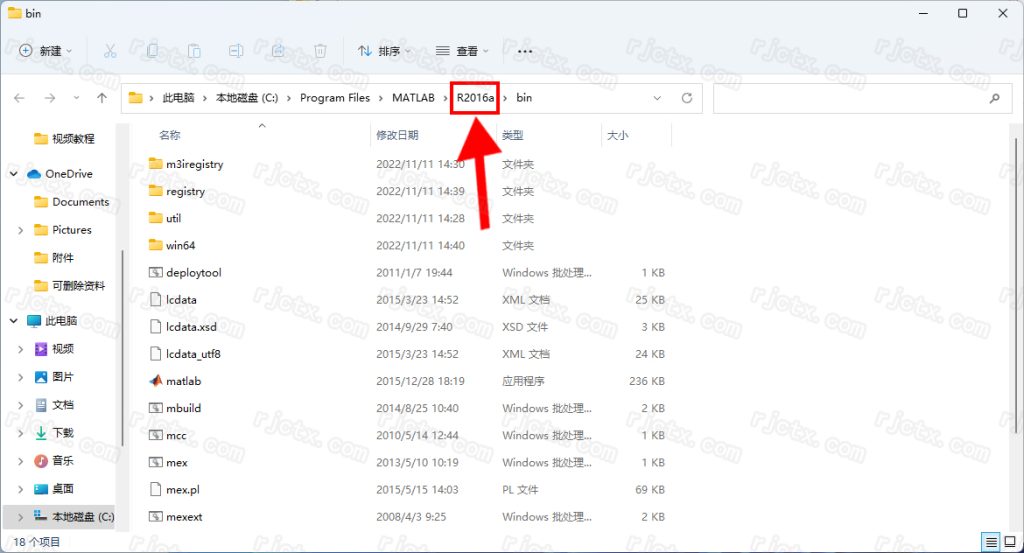Image resolution: width=1024 pixels, height=553 pixels.
Task: Click R2016a in the address path
Action: [x=475, y=98]
